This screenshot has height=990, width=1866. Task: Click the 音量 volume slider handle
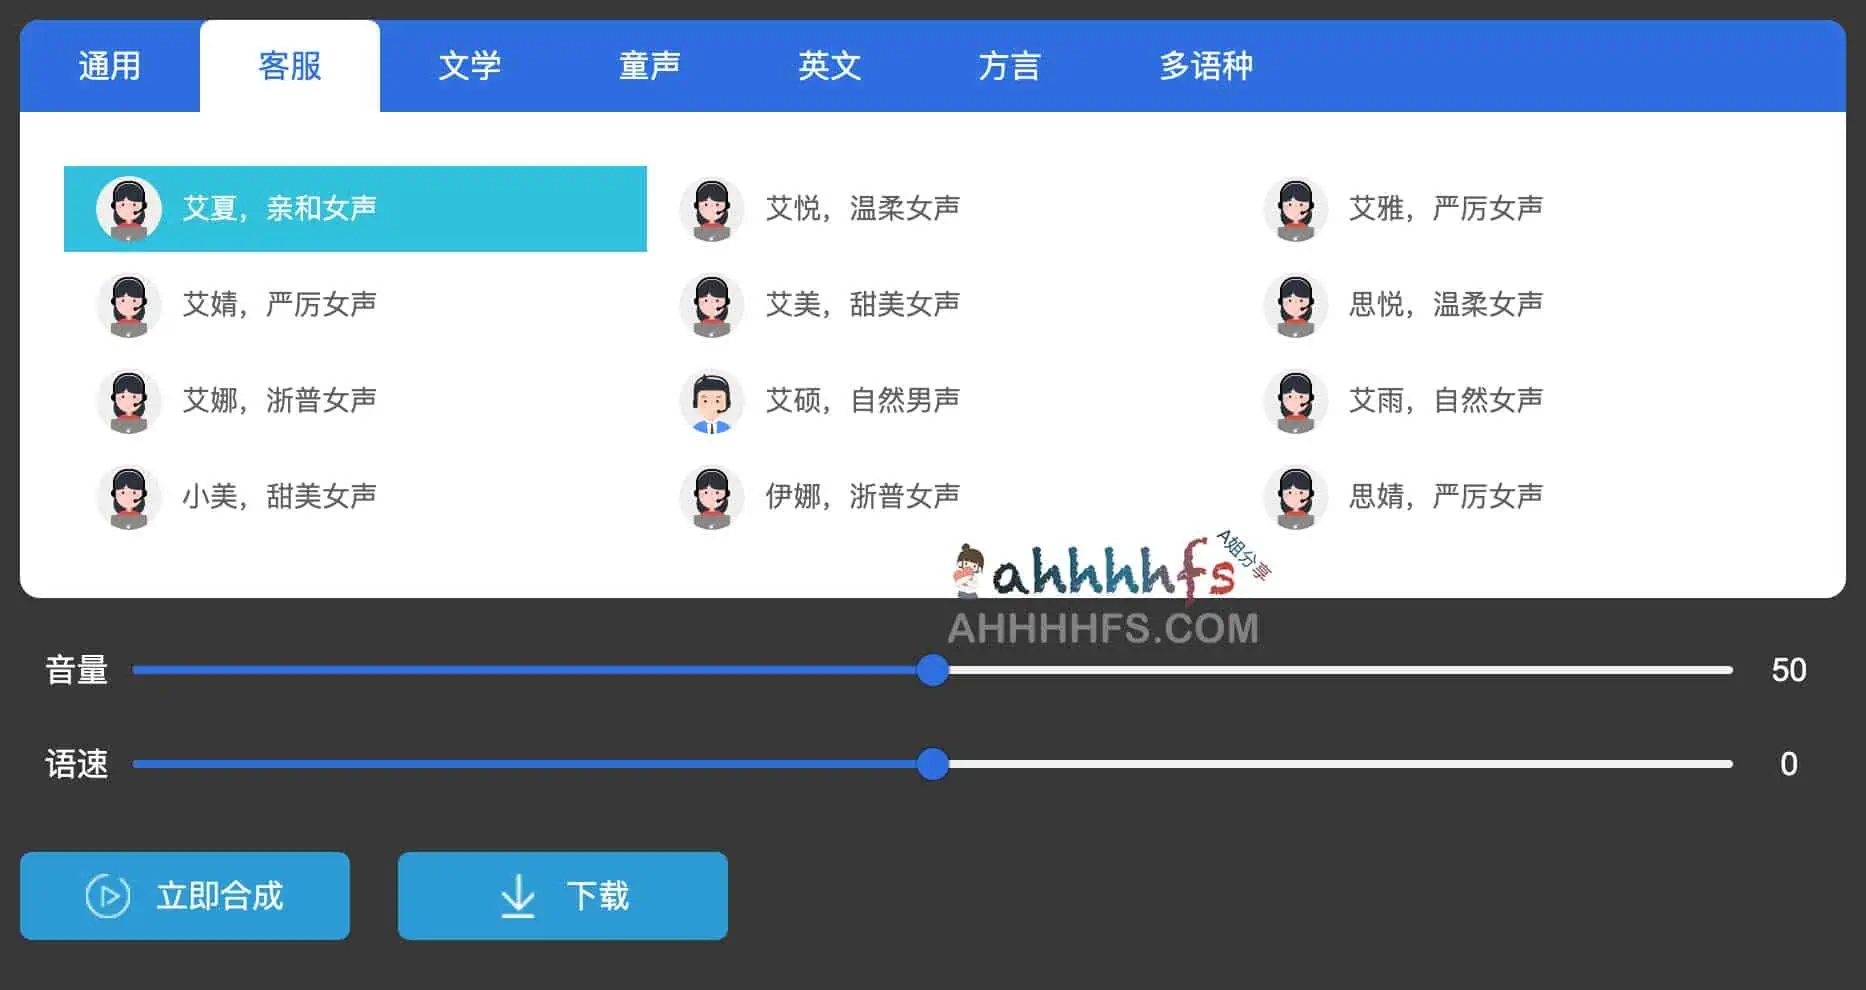tap(932, 670)
